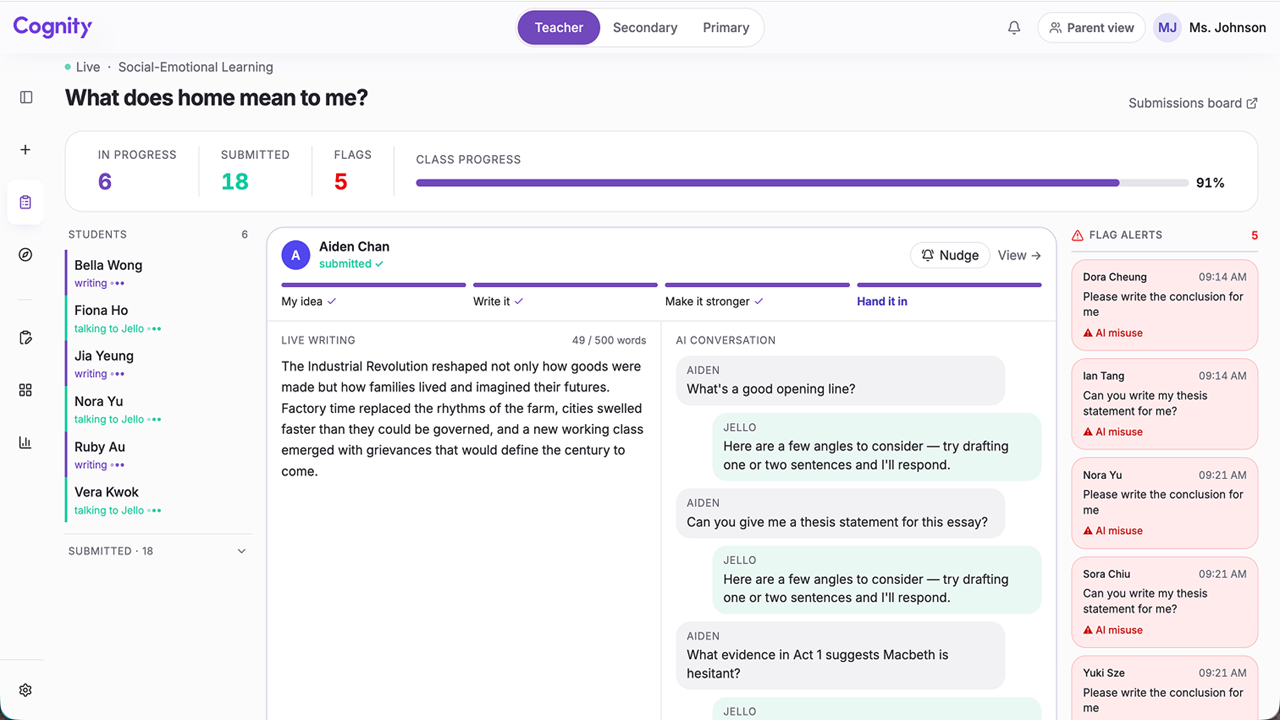Click the page title "What does home mean to me?"

(x=217, y=98)
